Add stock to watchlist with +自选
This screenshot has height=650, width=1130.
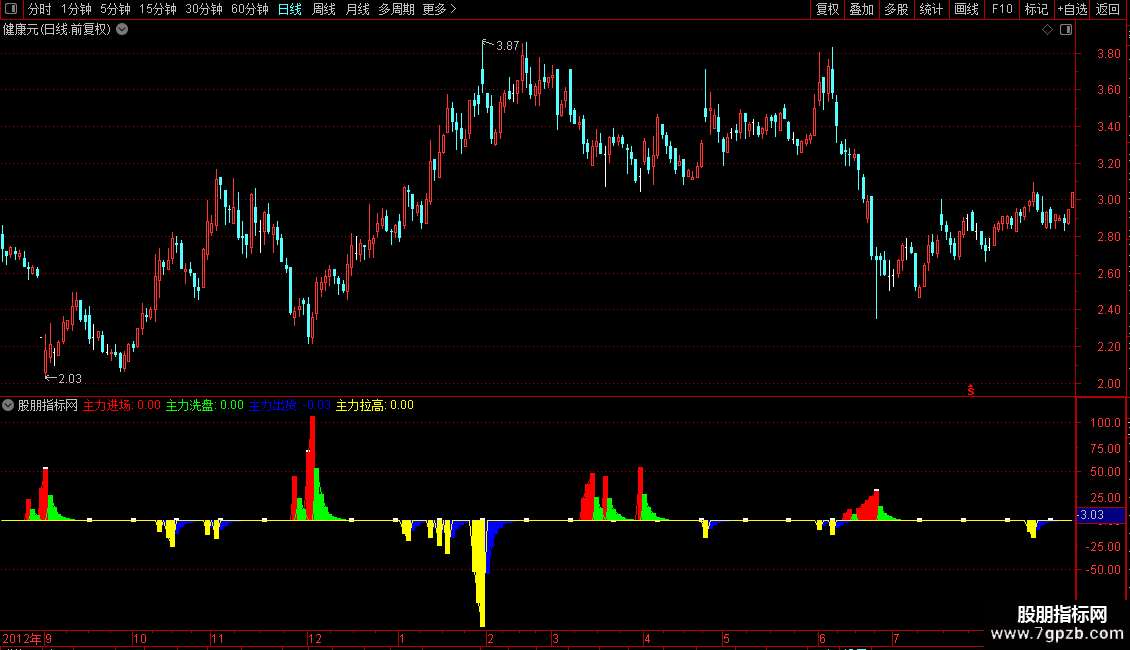[1072, 9]
